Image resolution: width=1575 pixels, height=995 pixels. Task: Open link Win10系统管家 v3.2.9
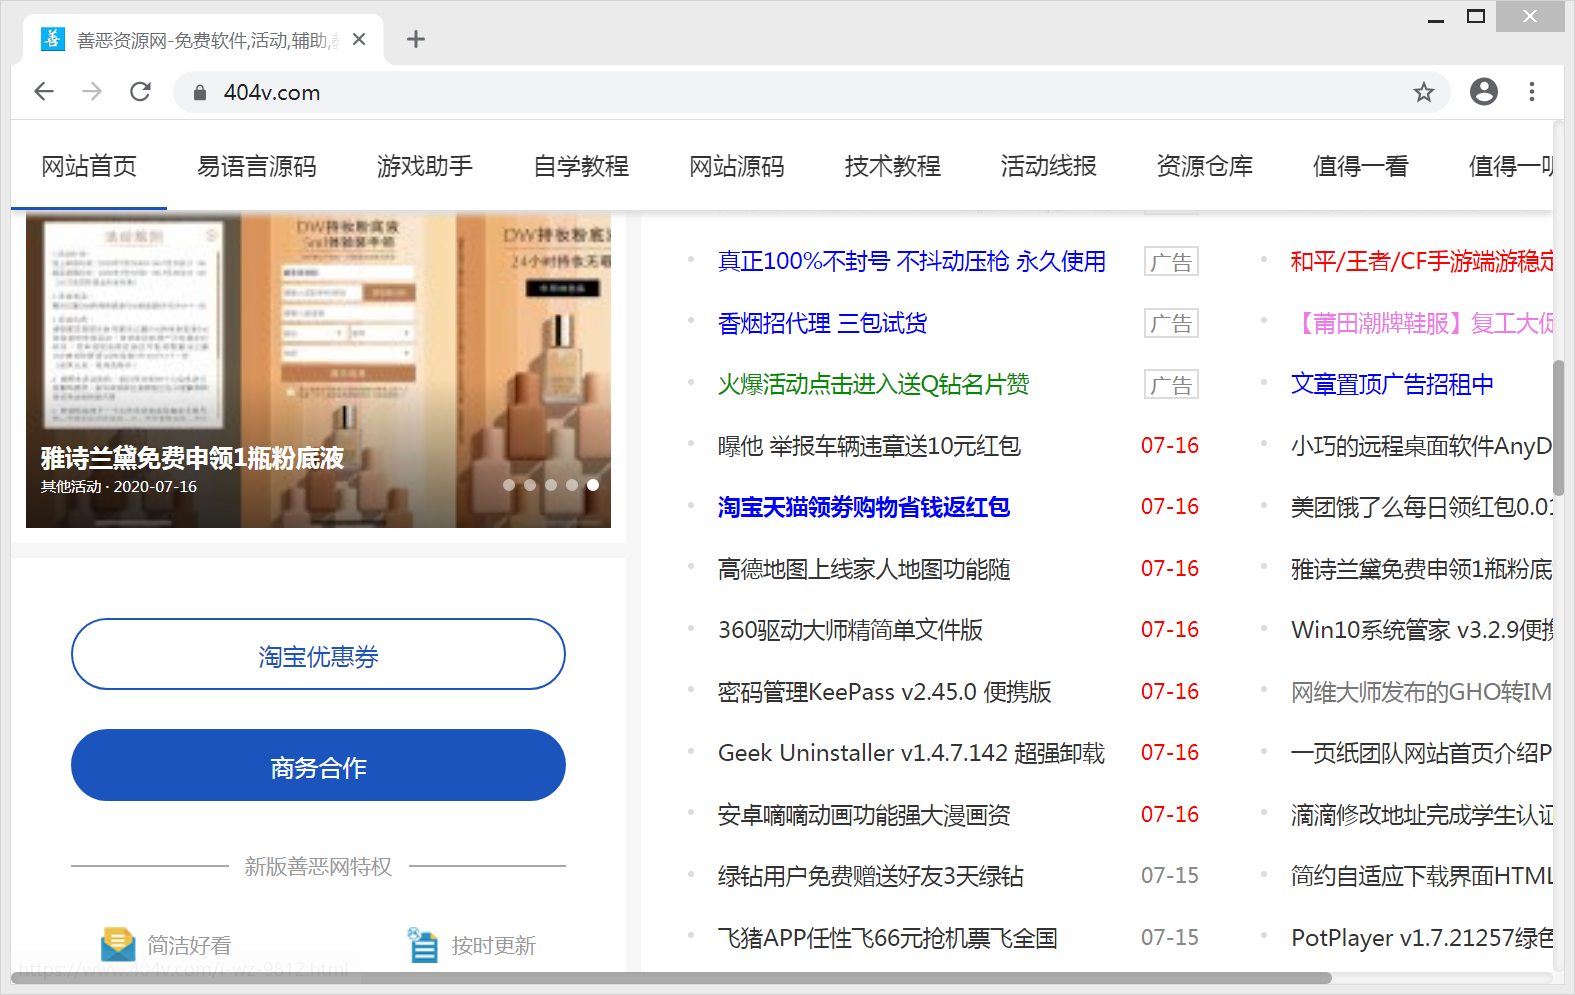pyautogui.click(x=1422, y=631)
